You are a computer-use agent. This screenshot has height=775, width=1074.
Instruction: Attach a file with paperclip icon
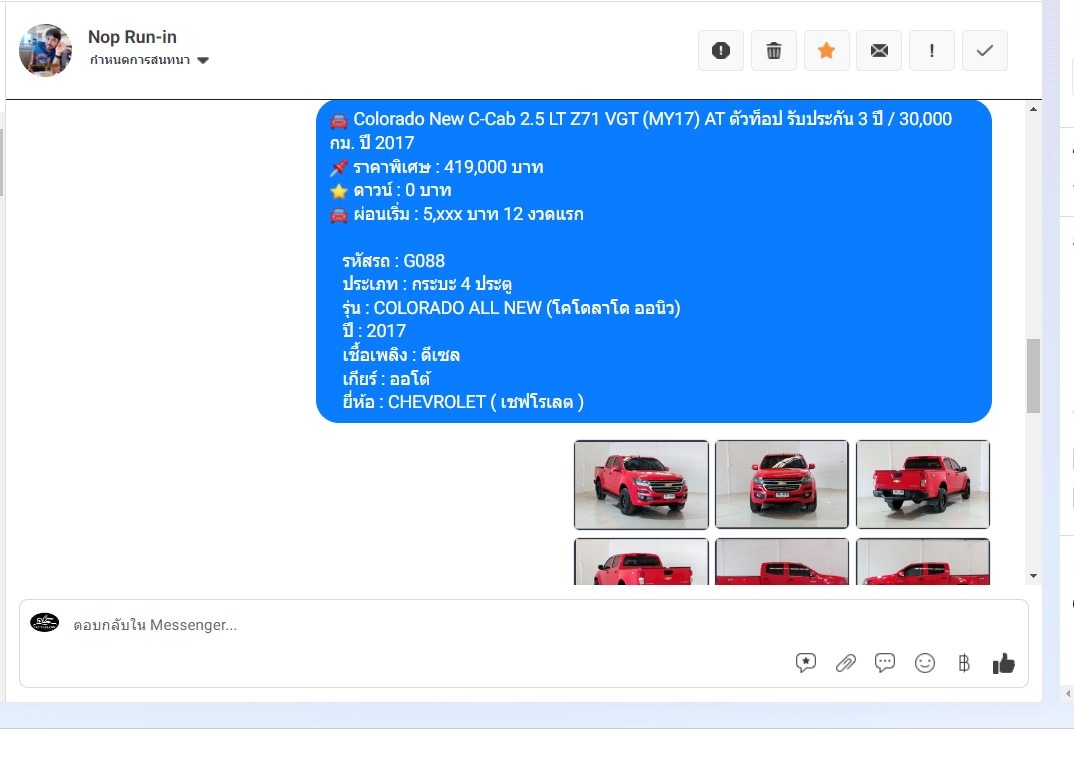(845, 663)
